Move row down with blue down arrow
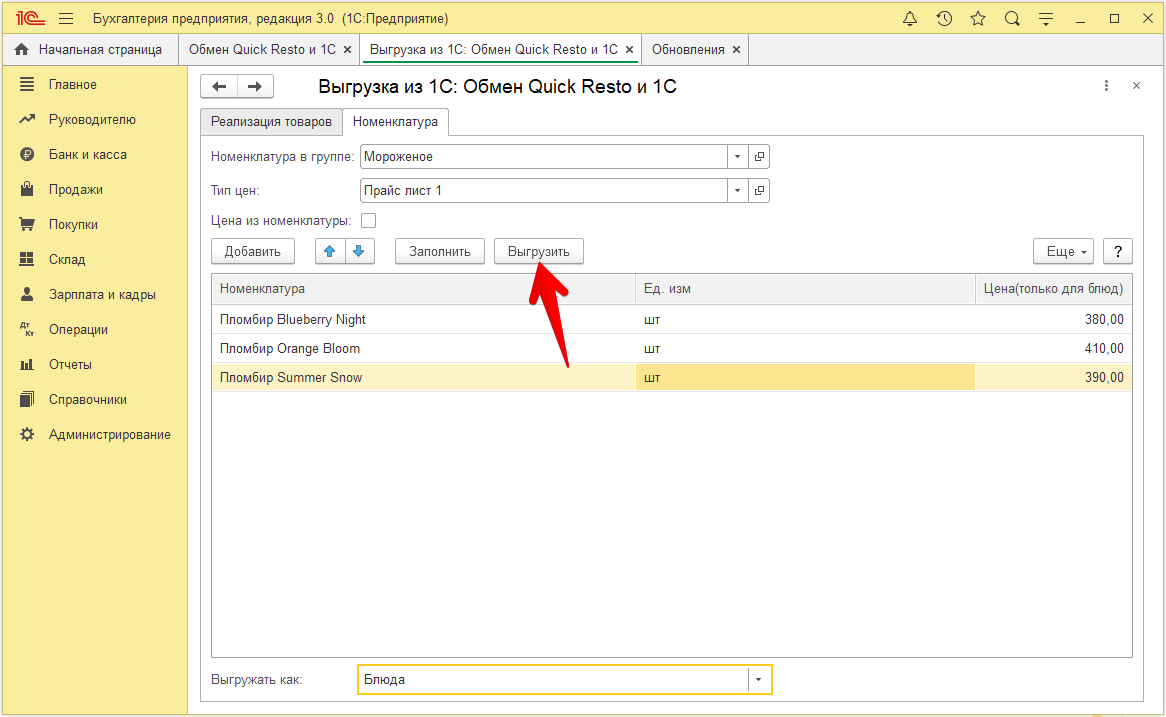 359,251
